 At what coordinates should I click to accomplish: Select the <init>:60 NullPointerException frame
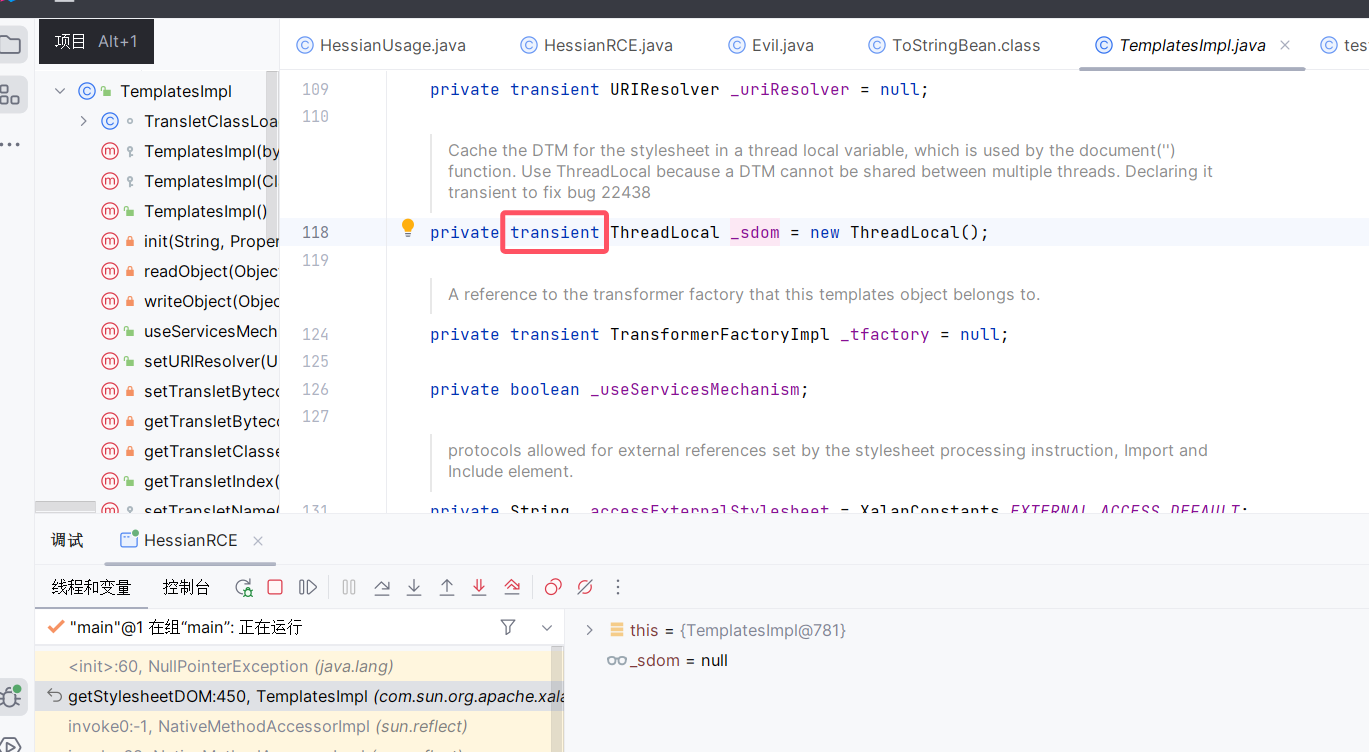coord(292,666)
